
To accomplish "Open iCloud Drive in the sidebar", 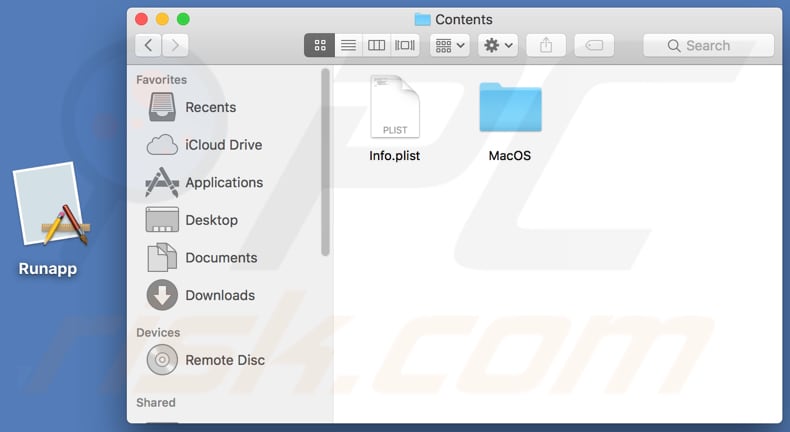I will click(x=224, y=145).
